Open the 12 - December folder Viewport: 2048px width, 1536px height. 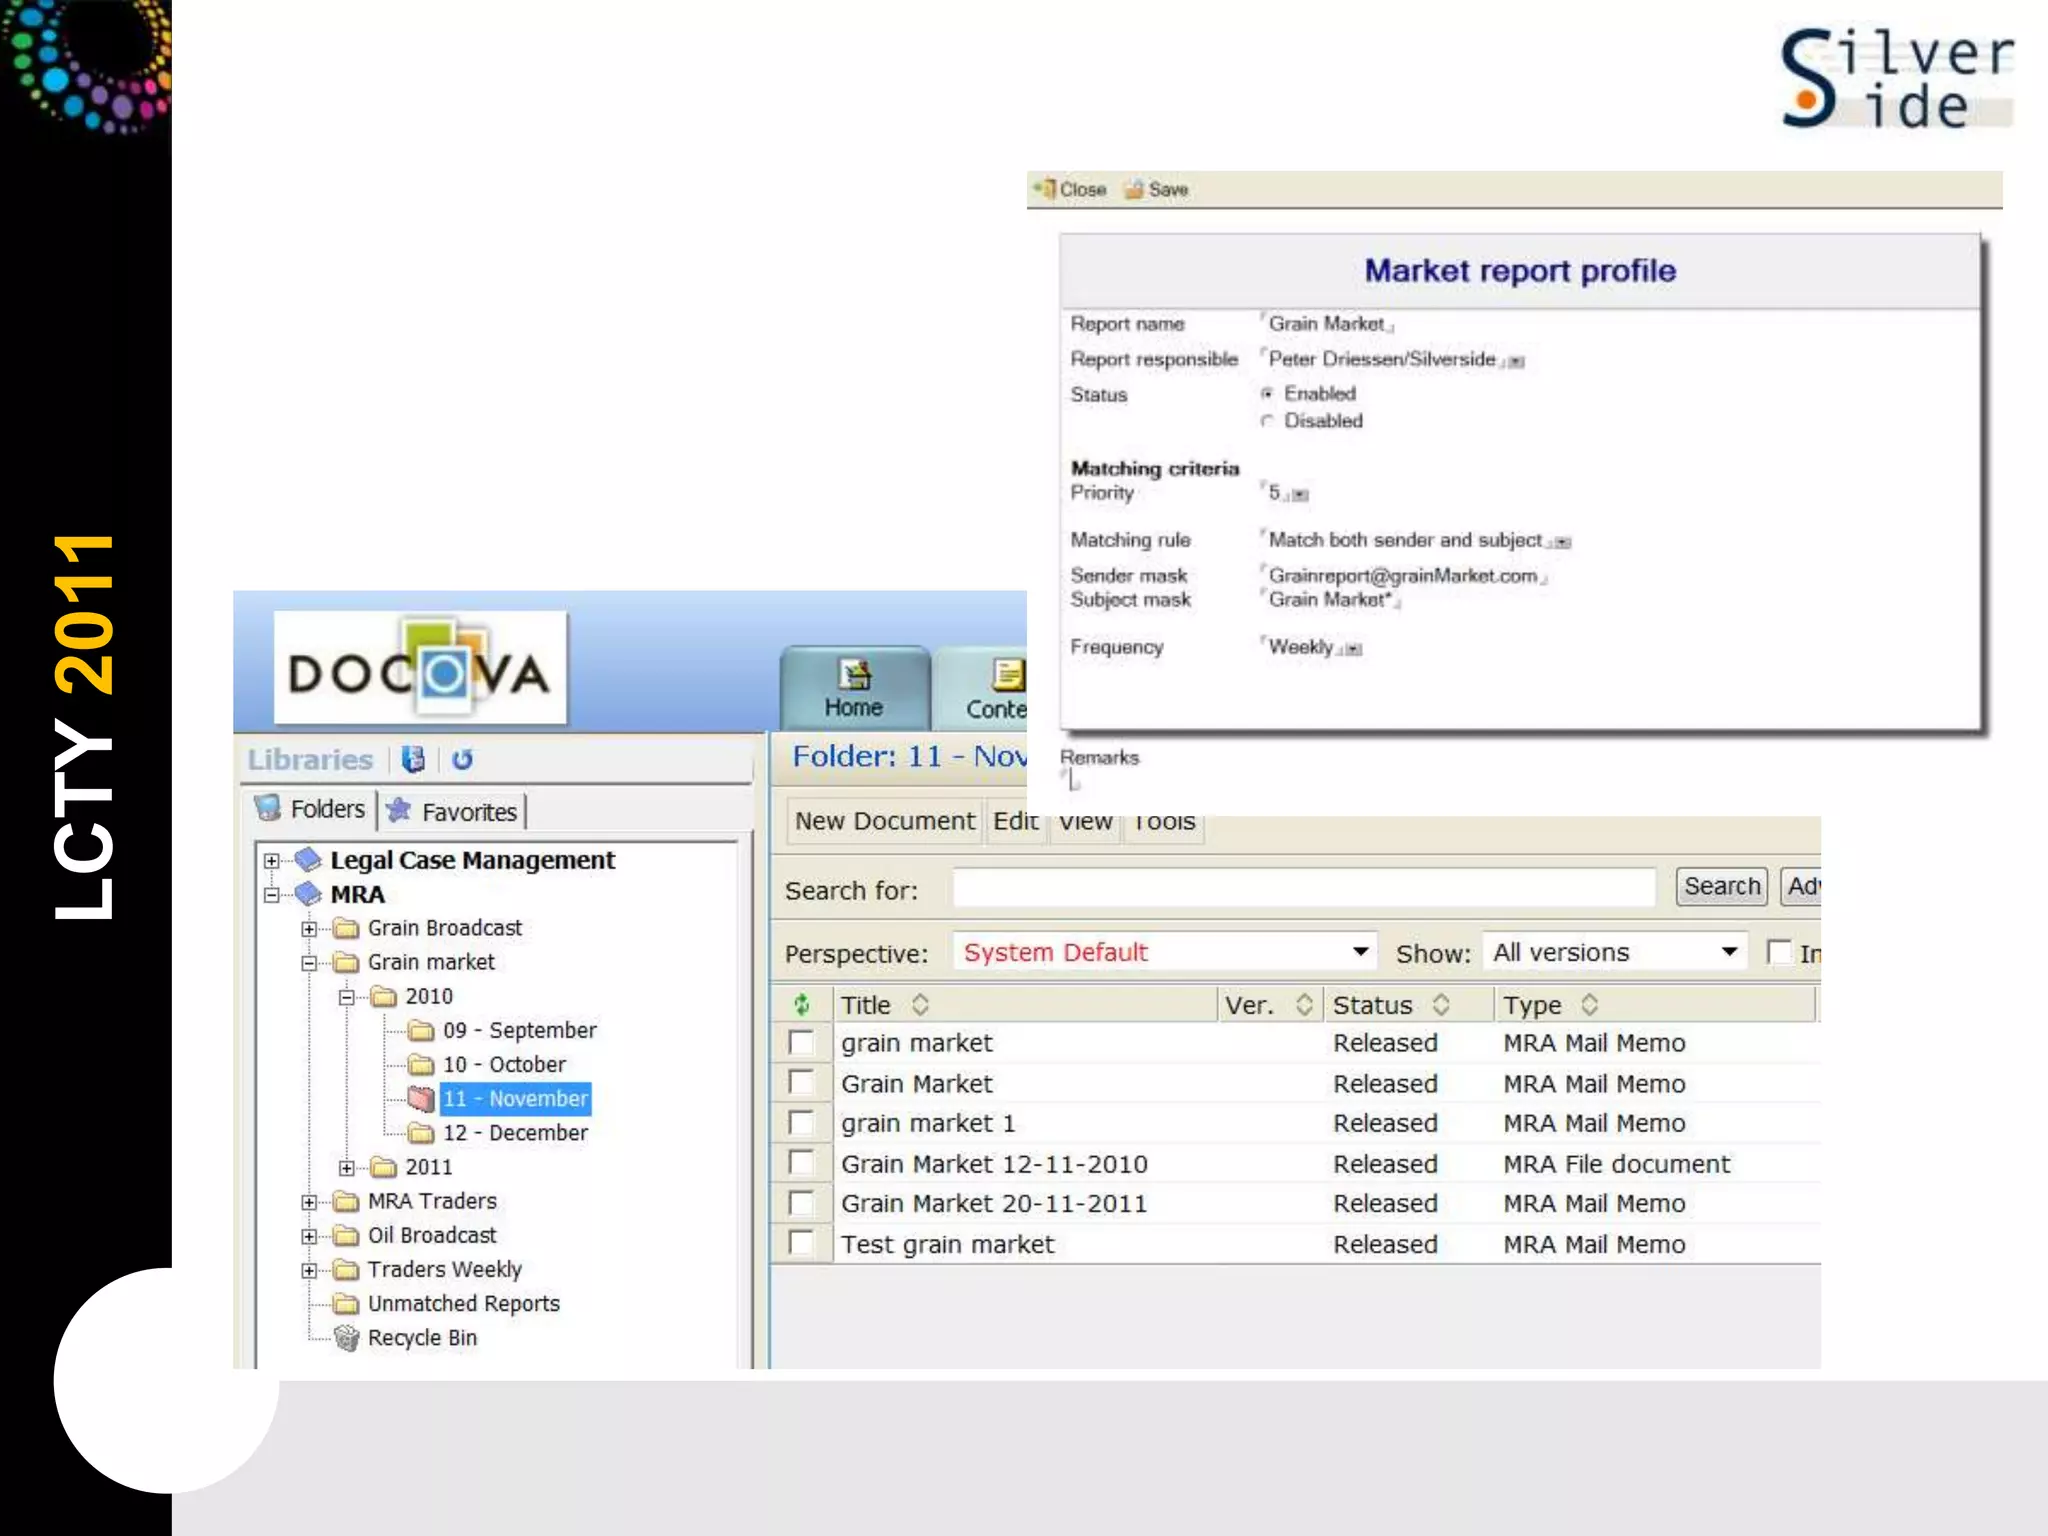point(514,1133)
